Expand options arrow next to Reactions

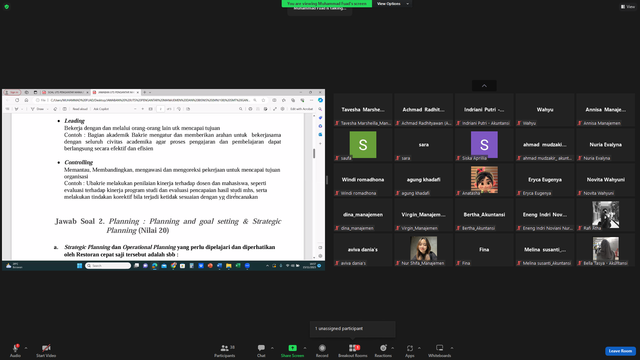pyautogui.click(x=392, y=348)
